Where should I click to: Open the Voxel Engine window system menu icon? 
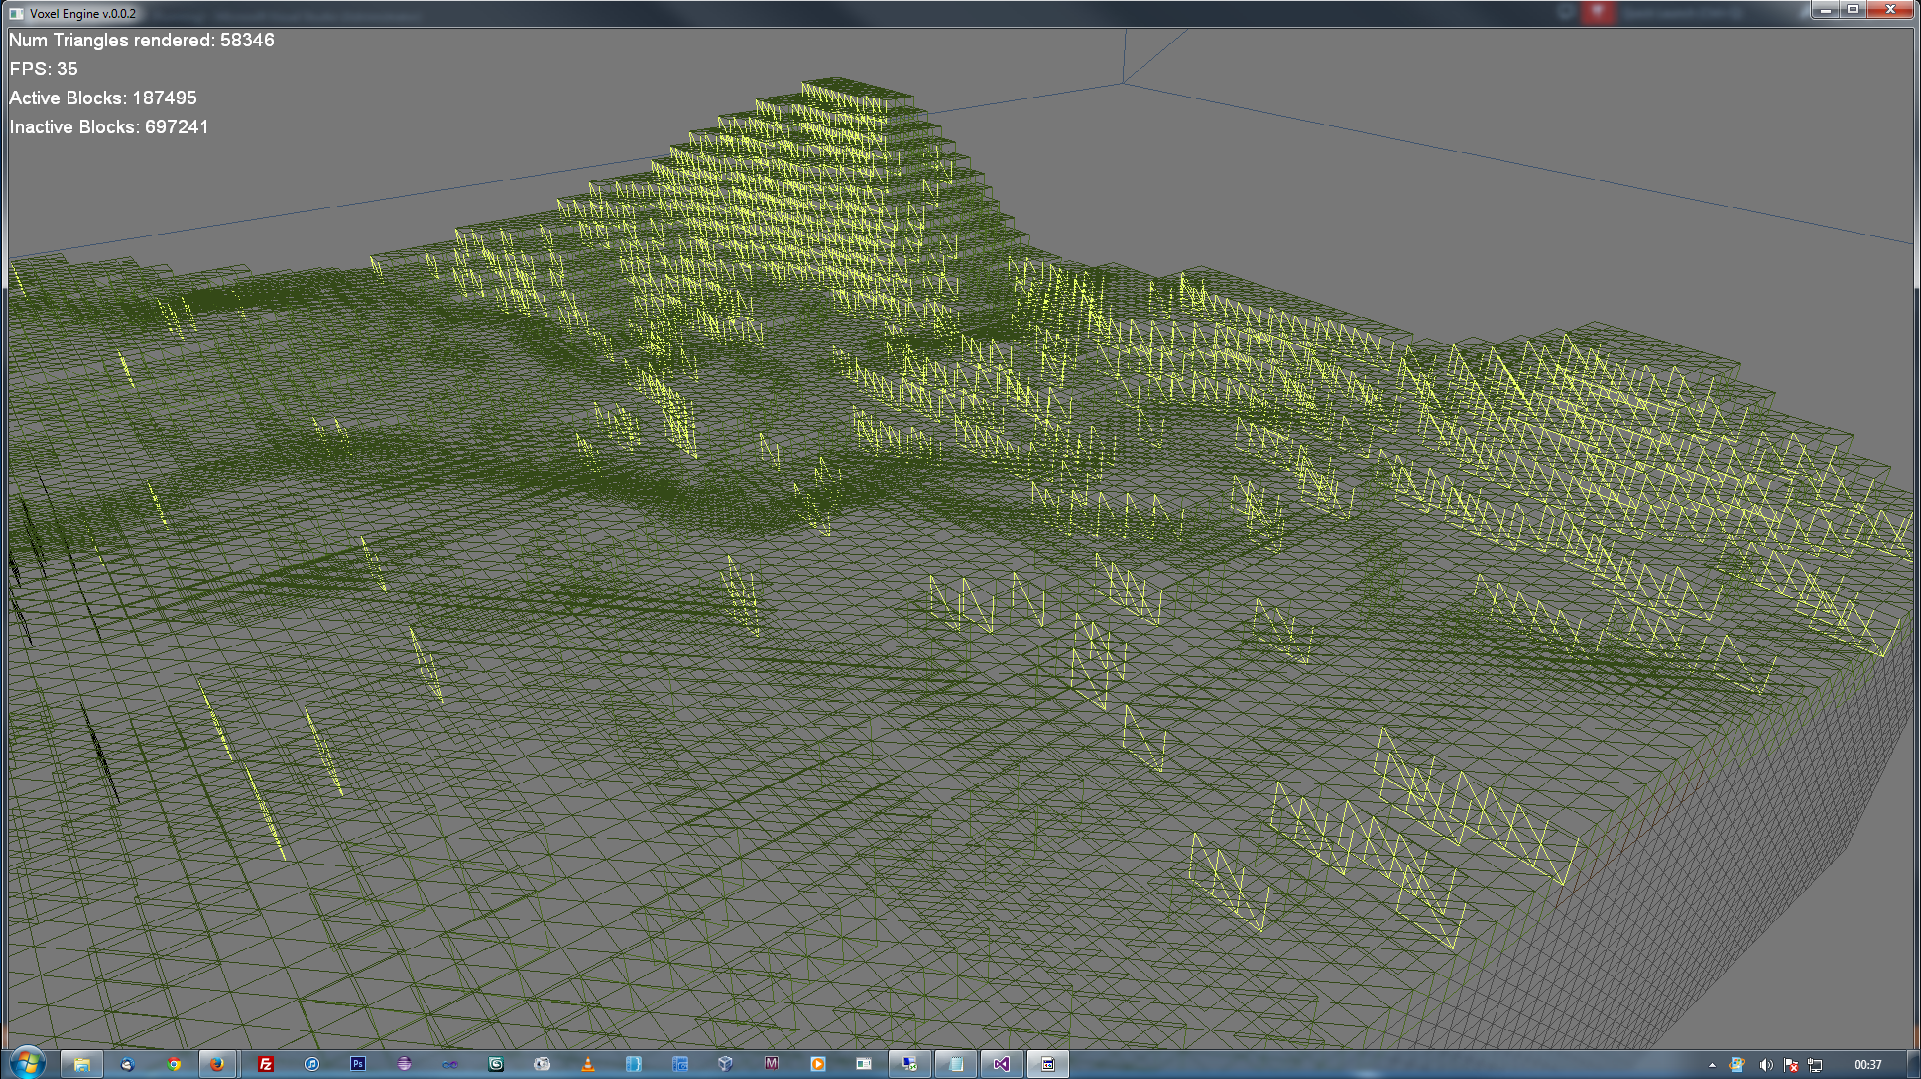coord(16,13)
